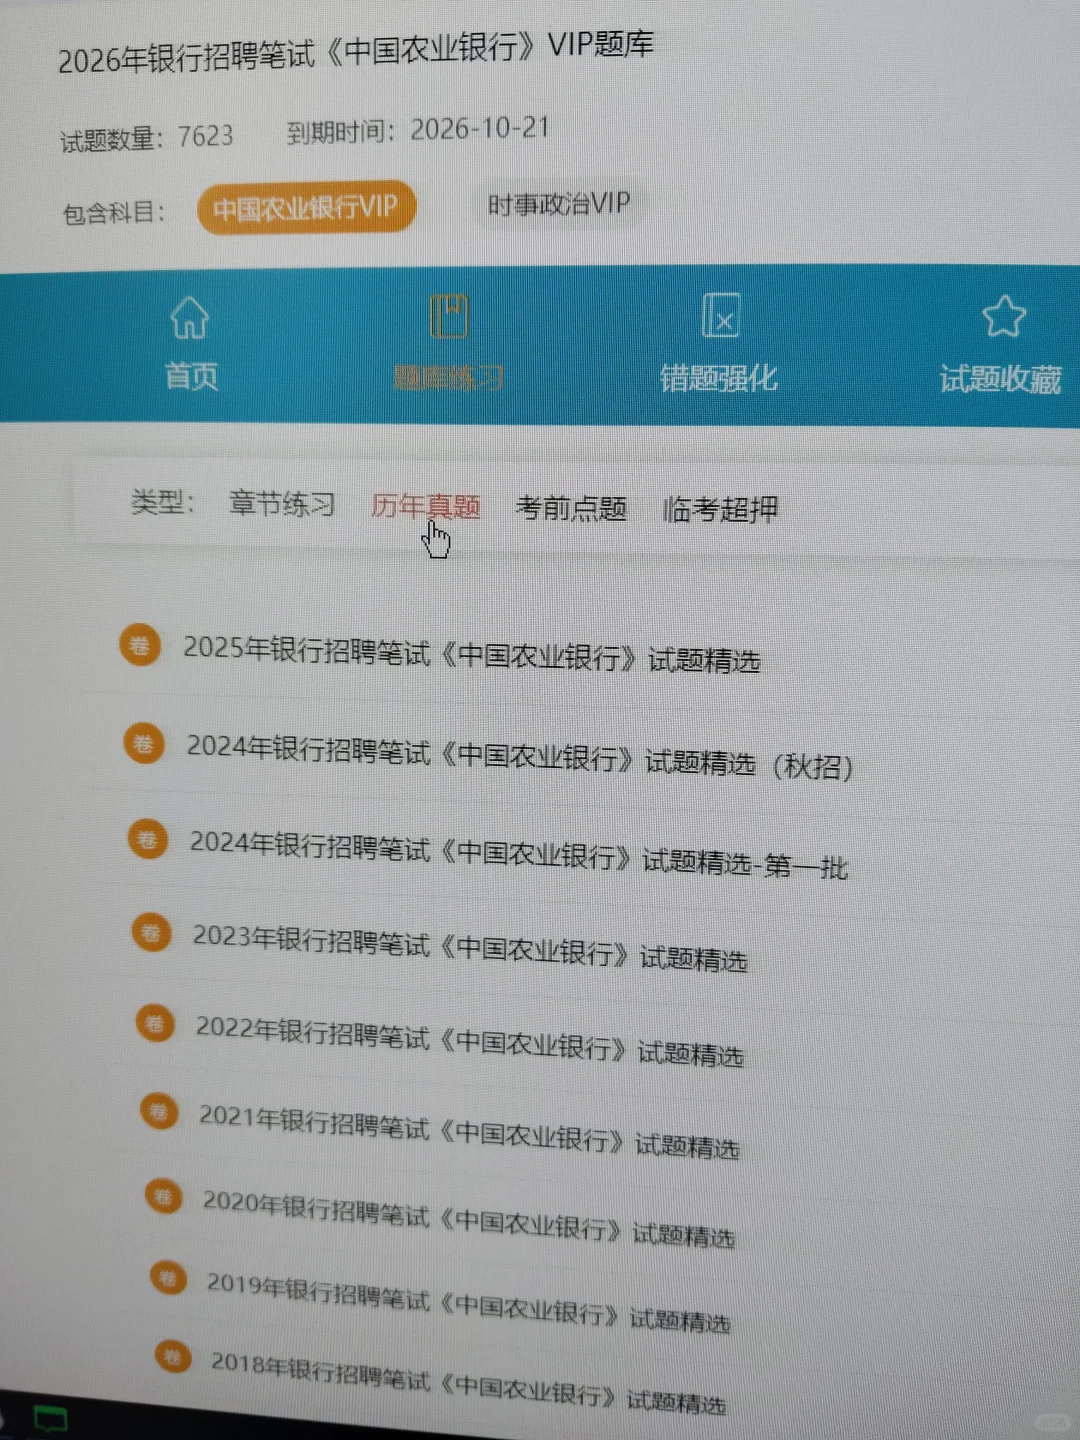Go to 首页 nav label

[x=191, y=376]
